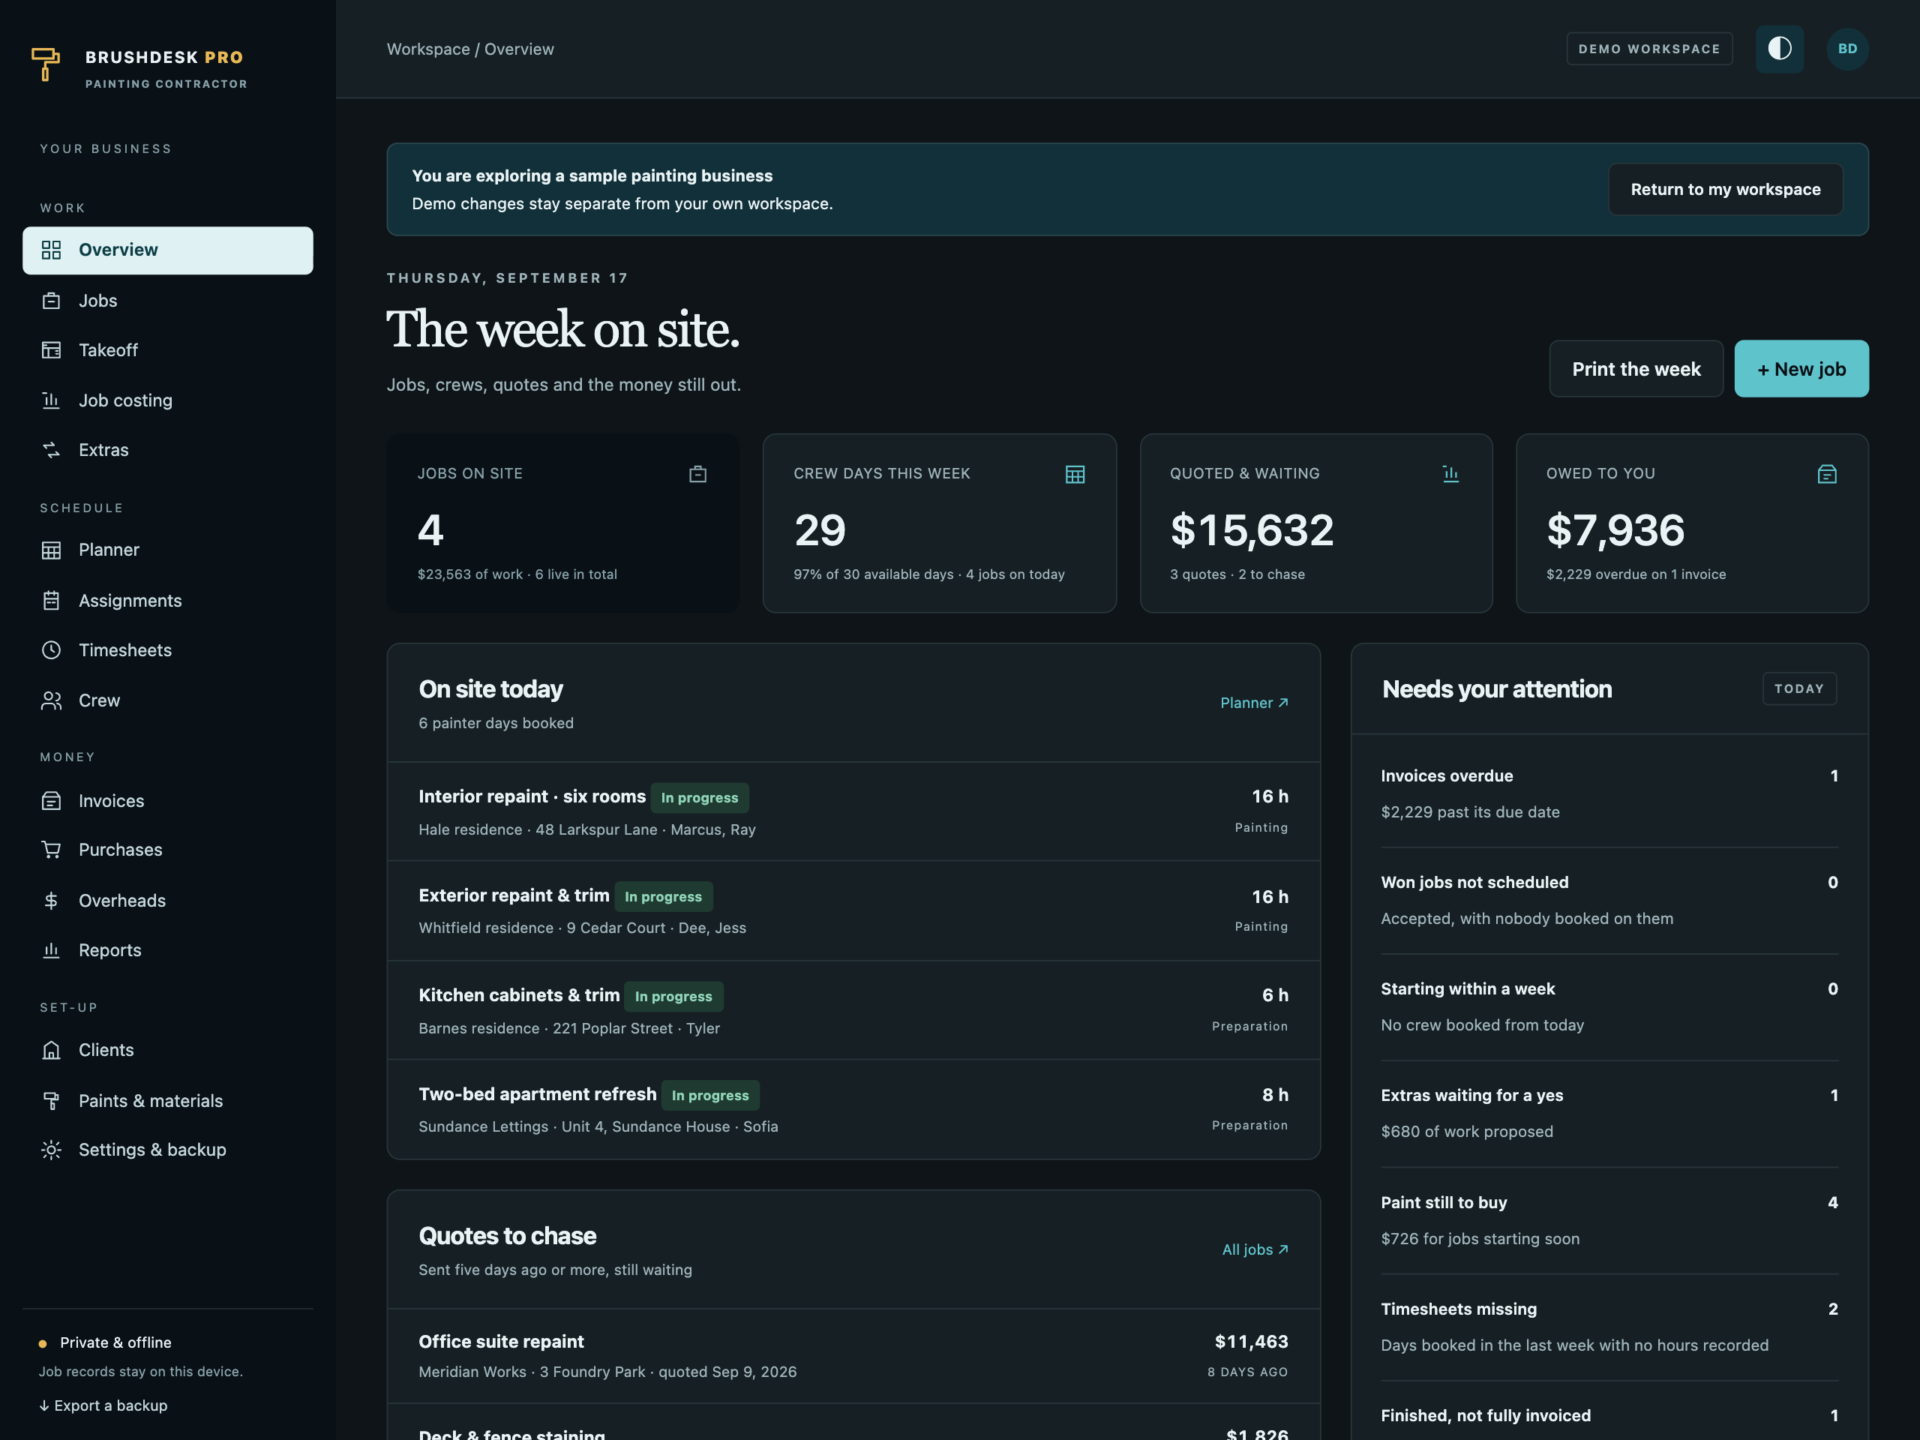Open the Paints & materials page
Screen dimensions: 1920x1440
tap(168, 1101)
